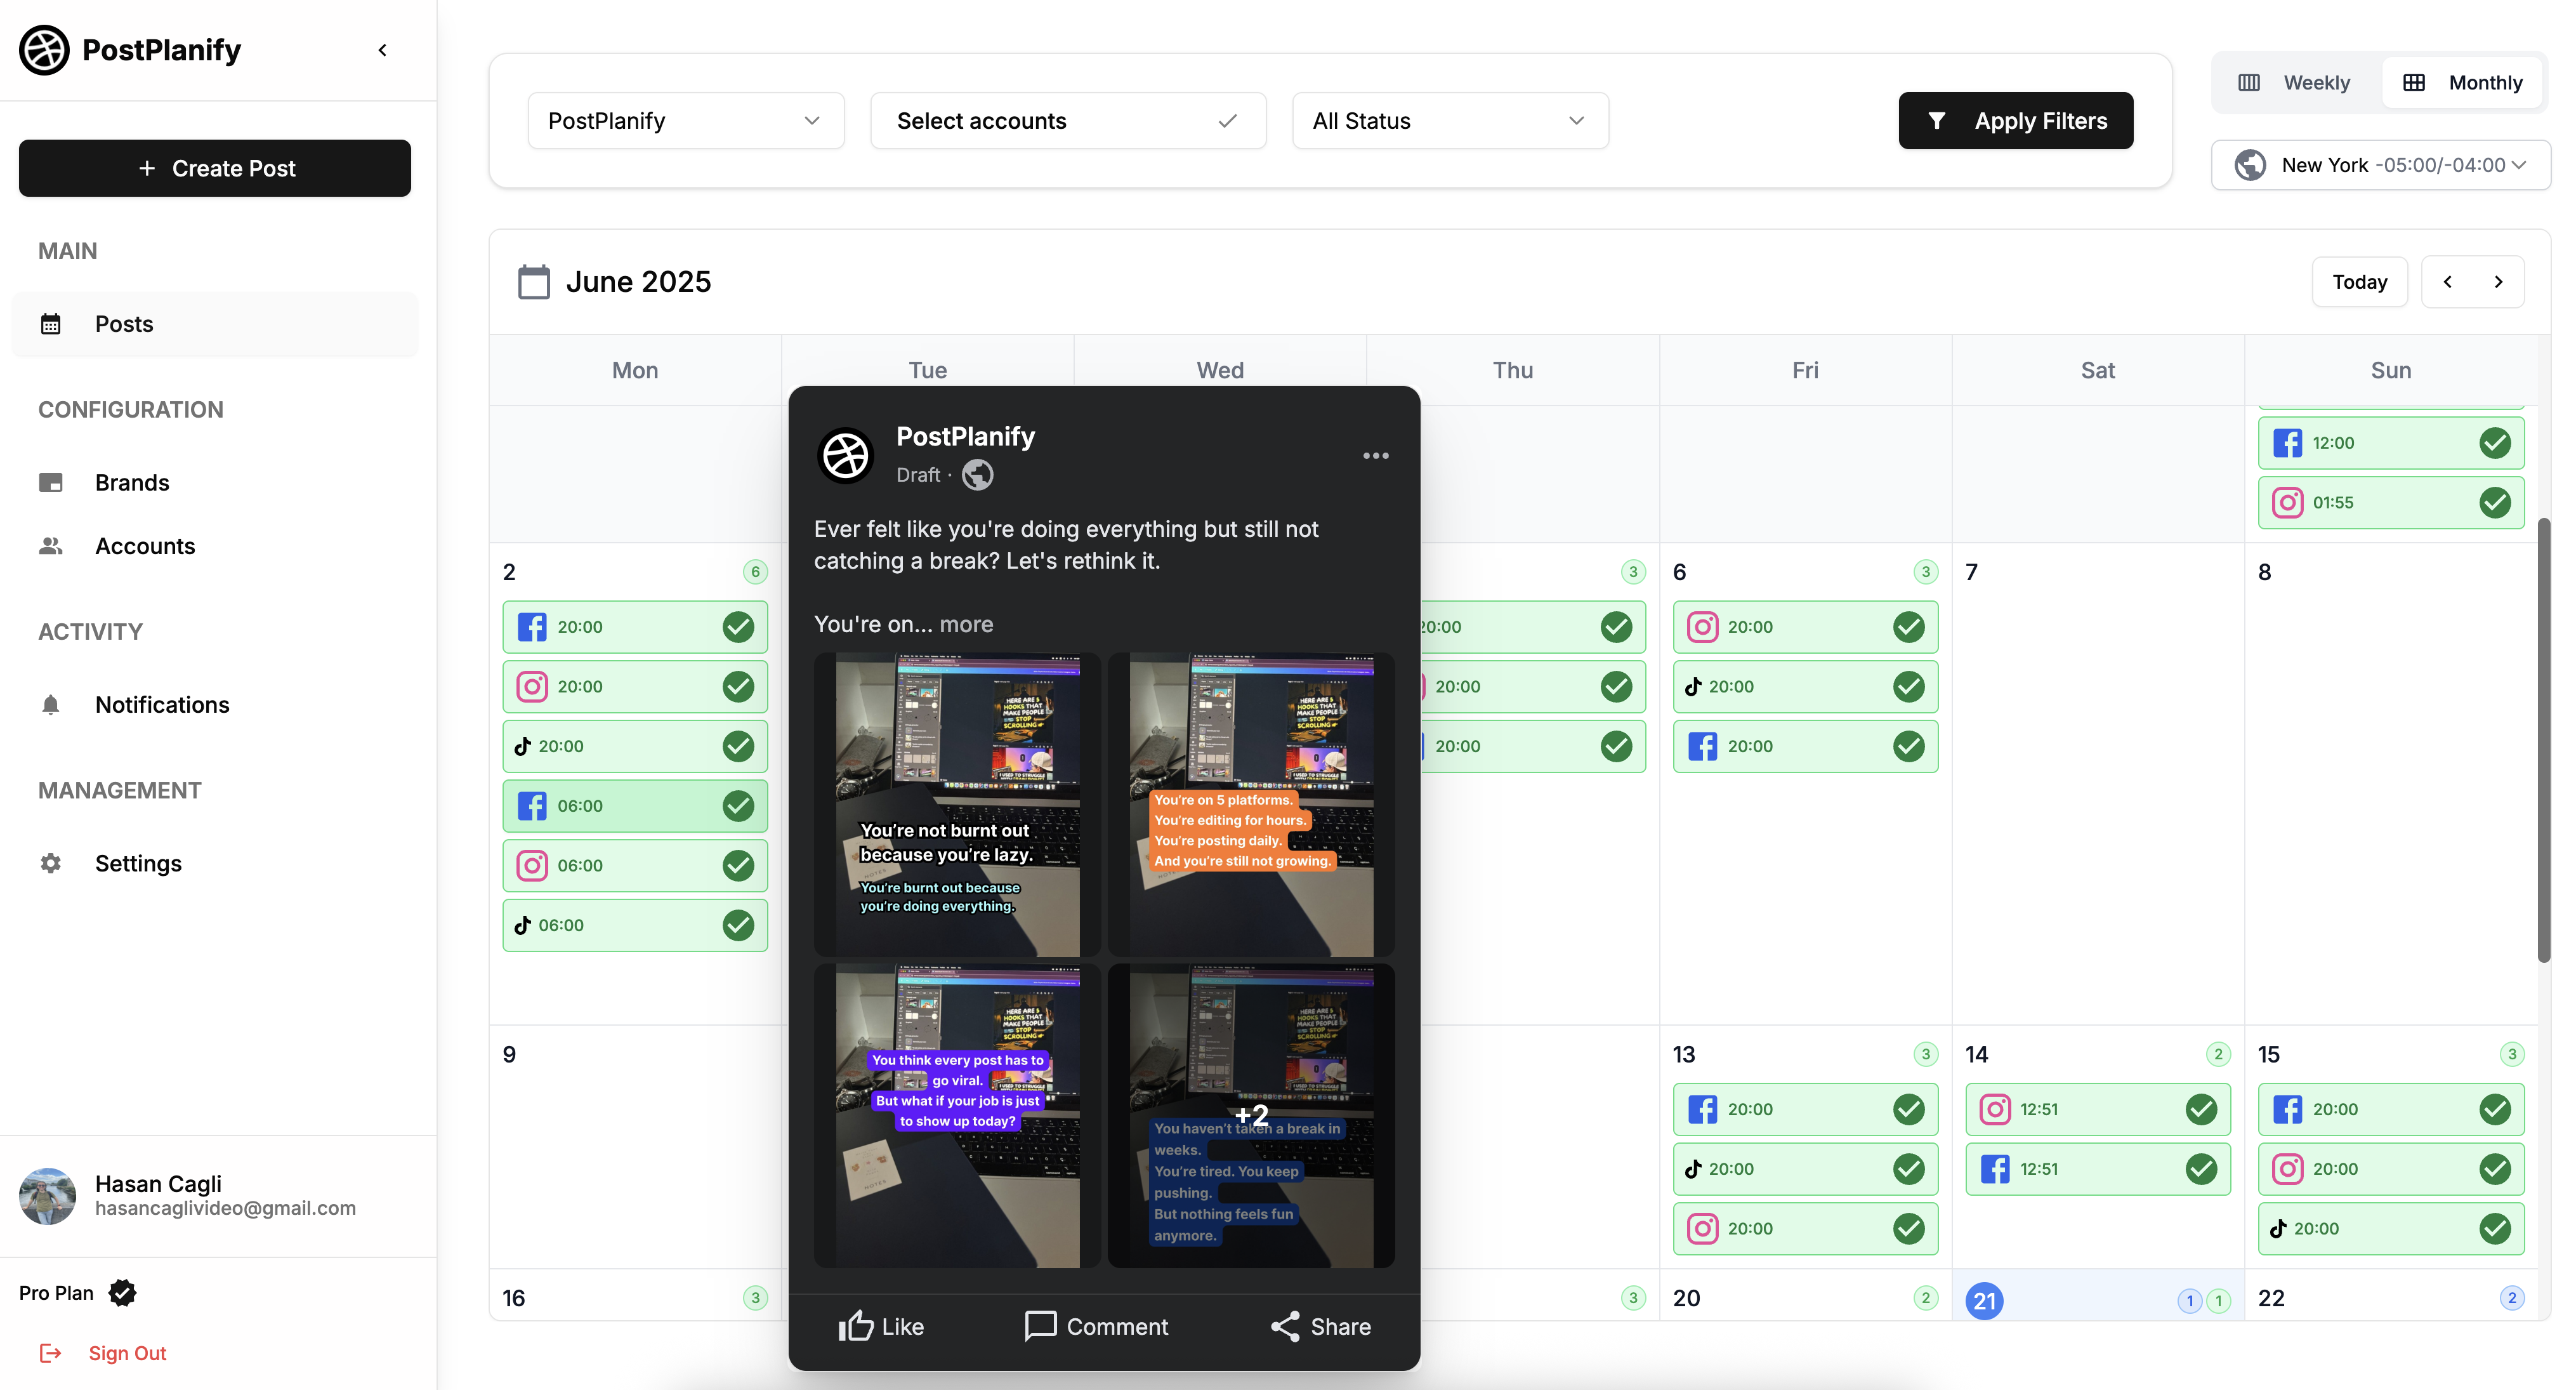Click the Posts calendar icon in sidebar
Screen dimensions: 2576x1390
coord(51,324)
